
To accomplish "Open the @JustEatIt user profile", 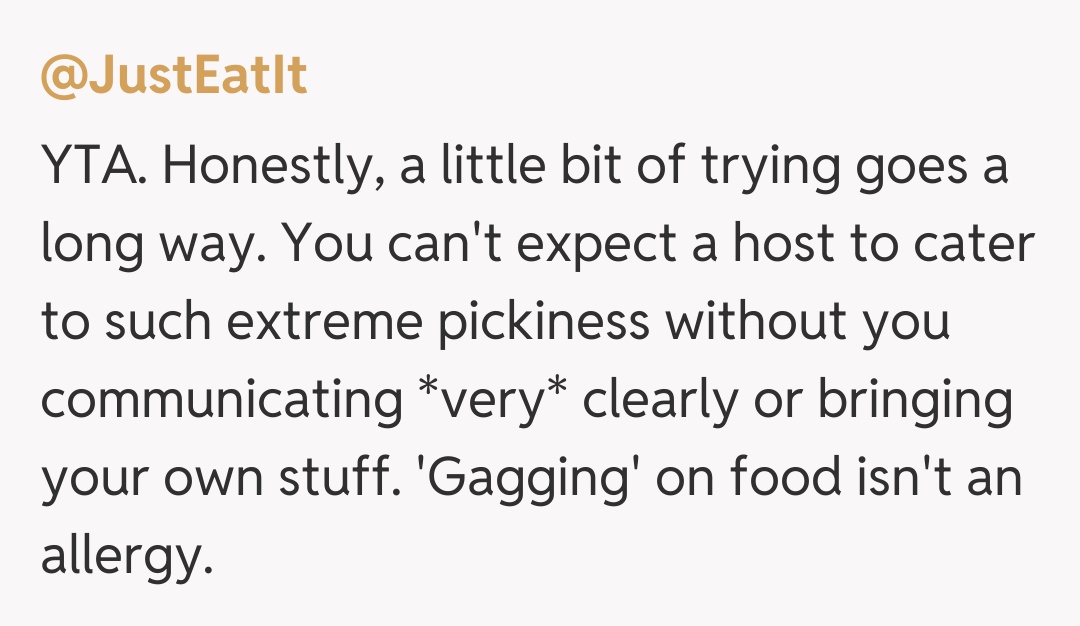I will pyautogui.click(x=173, y=78).
